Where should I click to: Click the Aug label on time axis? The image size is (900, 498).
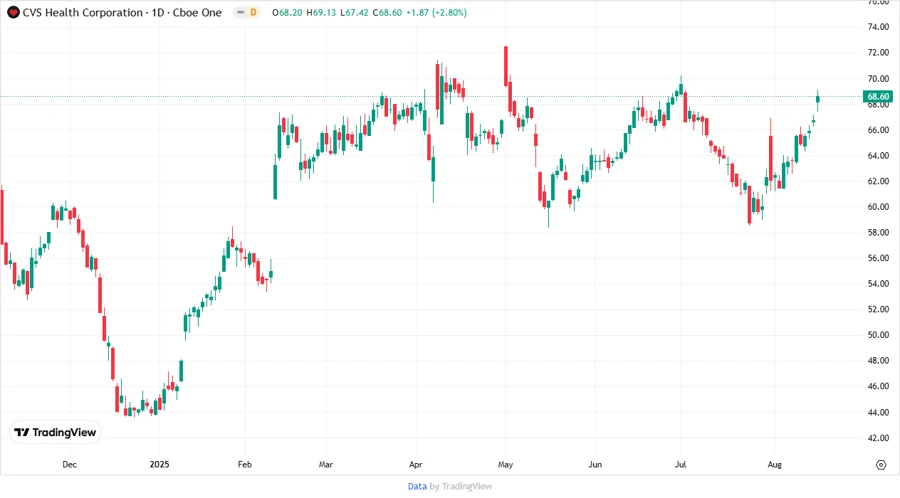point(774,464)
